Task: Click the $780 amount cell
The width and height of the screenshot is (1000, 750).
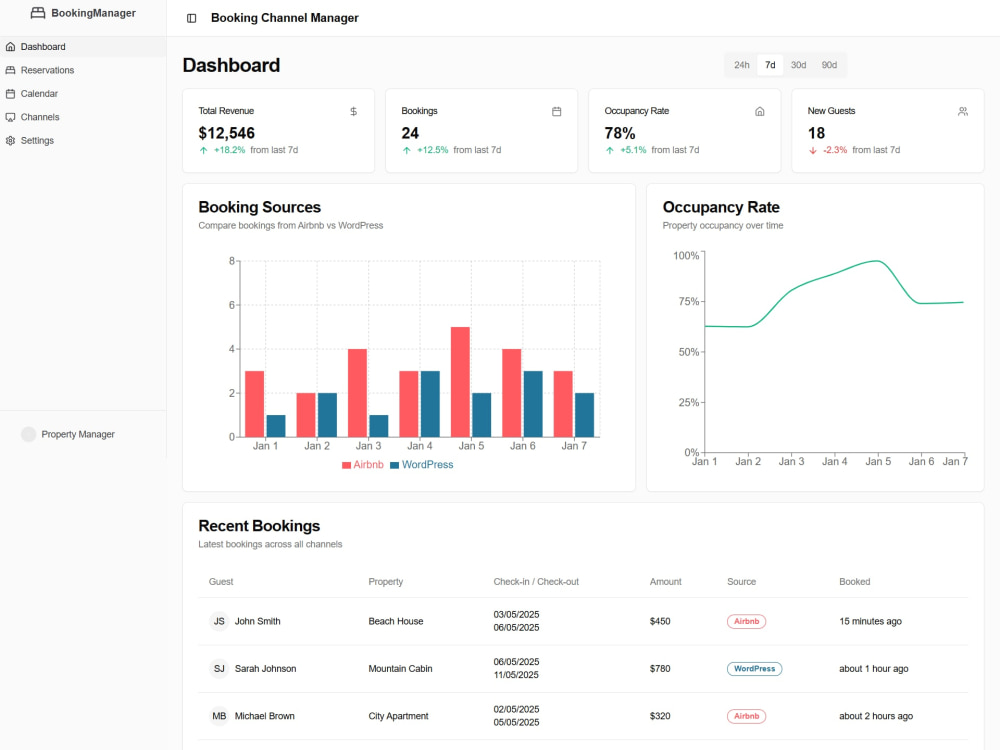Action: (660, 669)
